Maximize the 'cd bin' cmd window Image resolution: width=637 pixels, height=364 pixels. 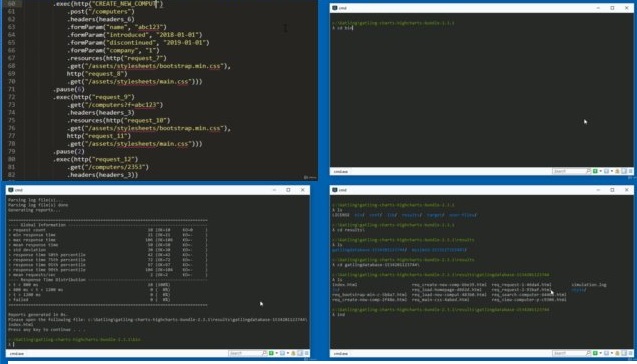click(x=612, y=8)
